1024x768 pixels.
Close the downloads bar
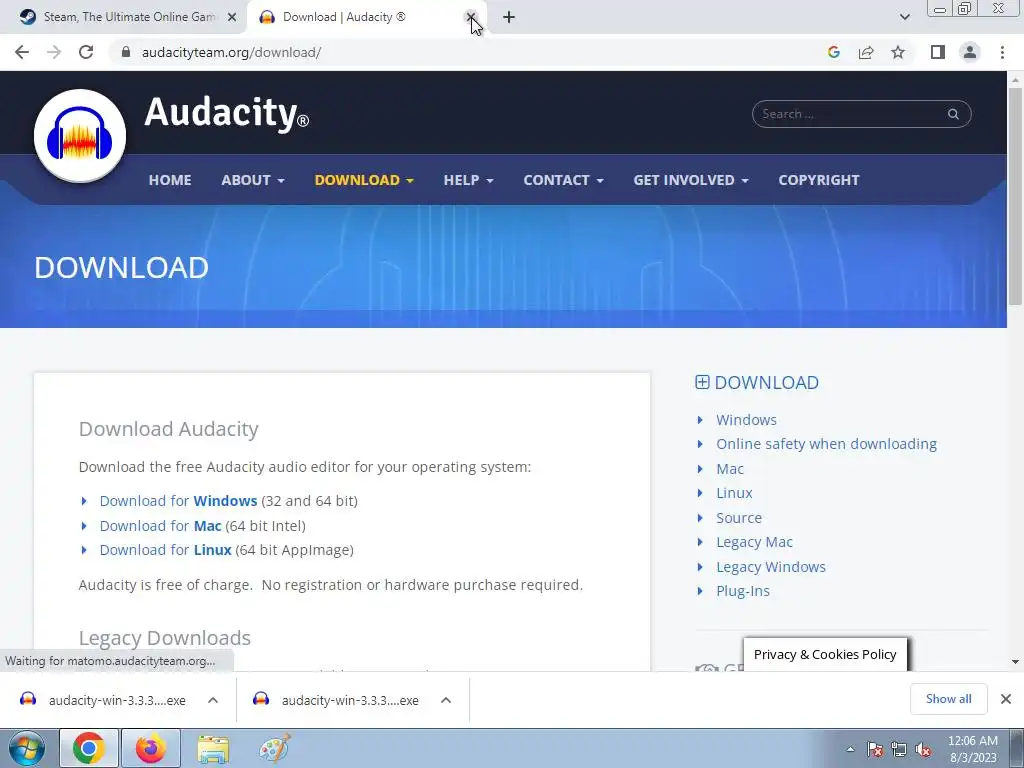(x=1006, y=699)
